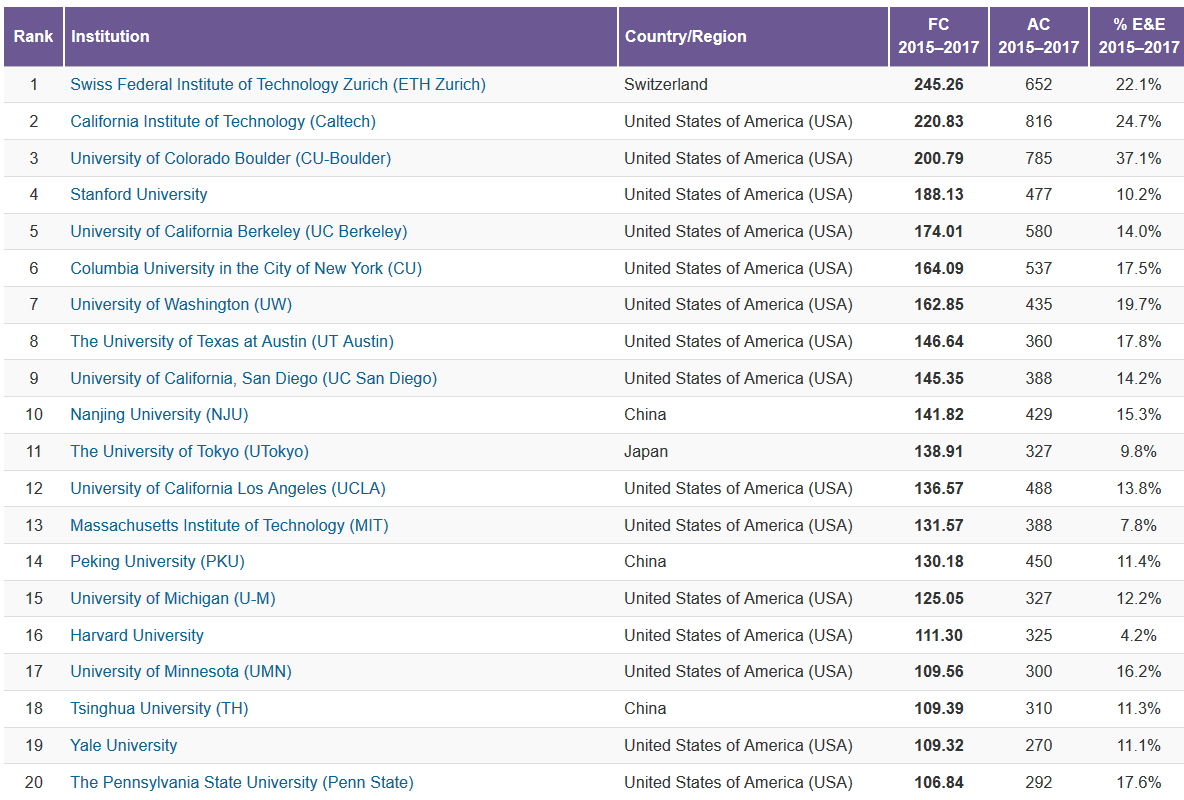This screenshot has height=800, width=1184.
Task: Open the Columbia University link
Action: (x=246, y=269)
